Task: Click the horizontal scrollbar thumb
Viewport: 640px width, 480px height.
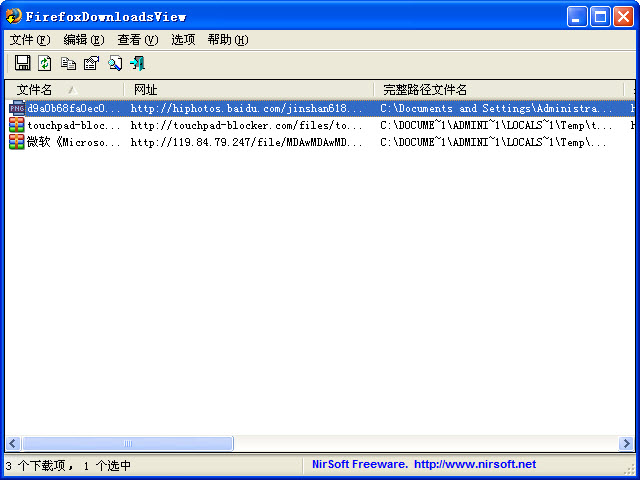Action: tap(128, 443)
